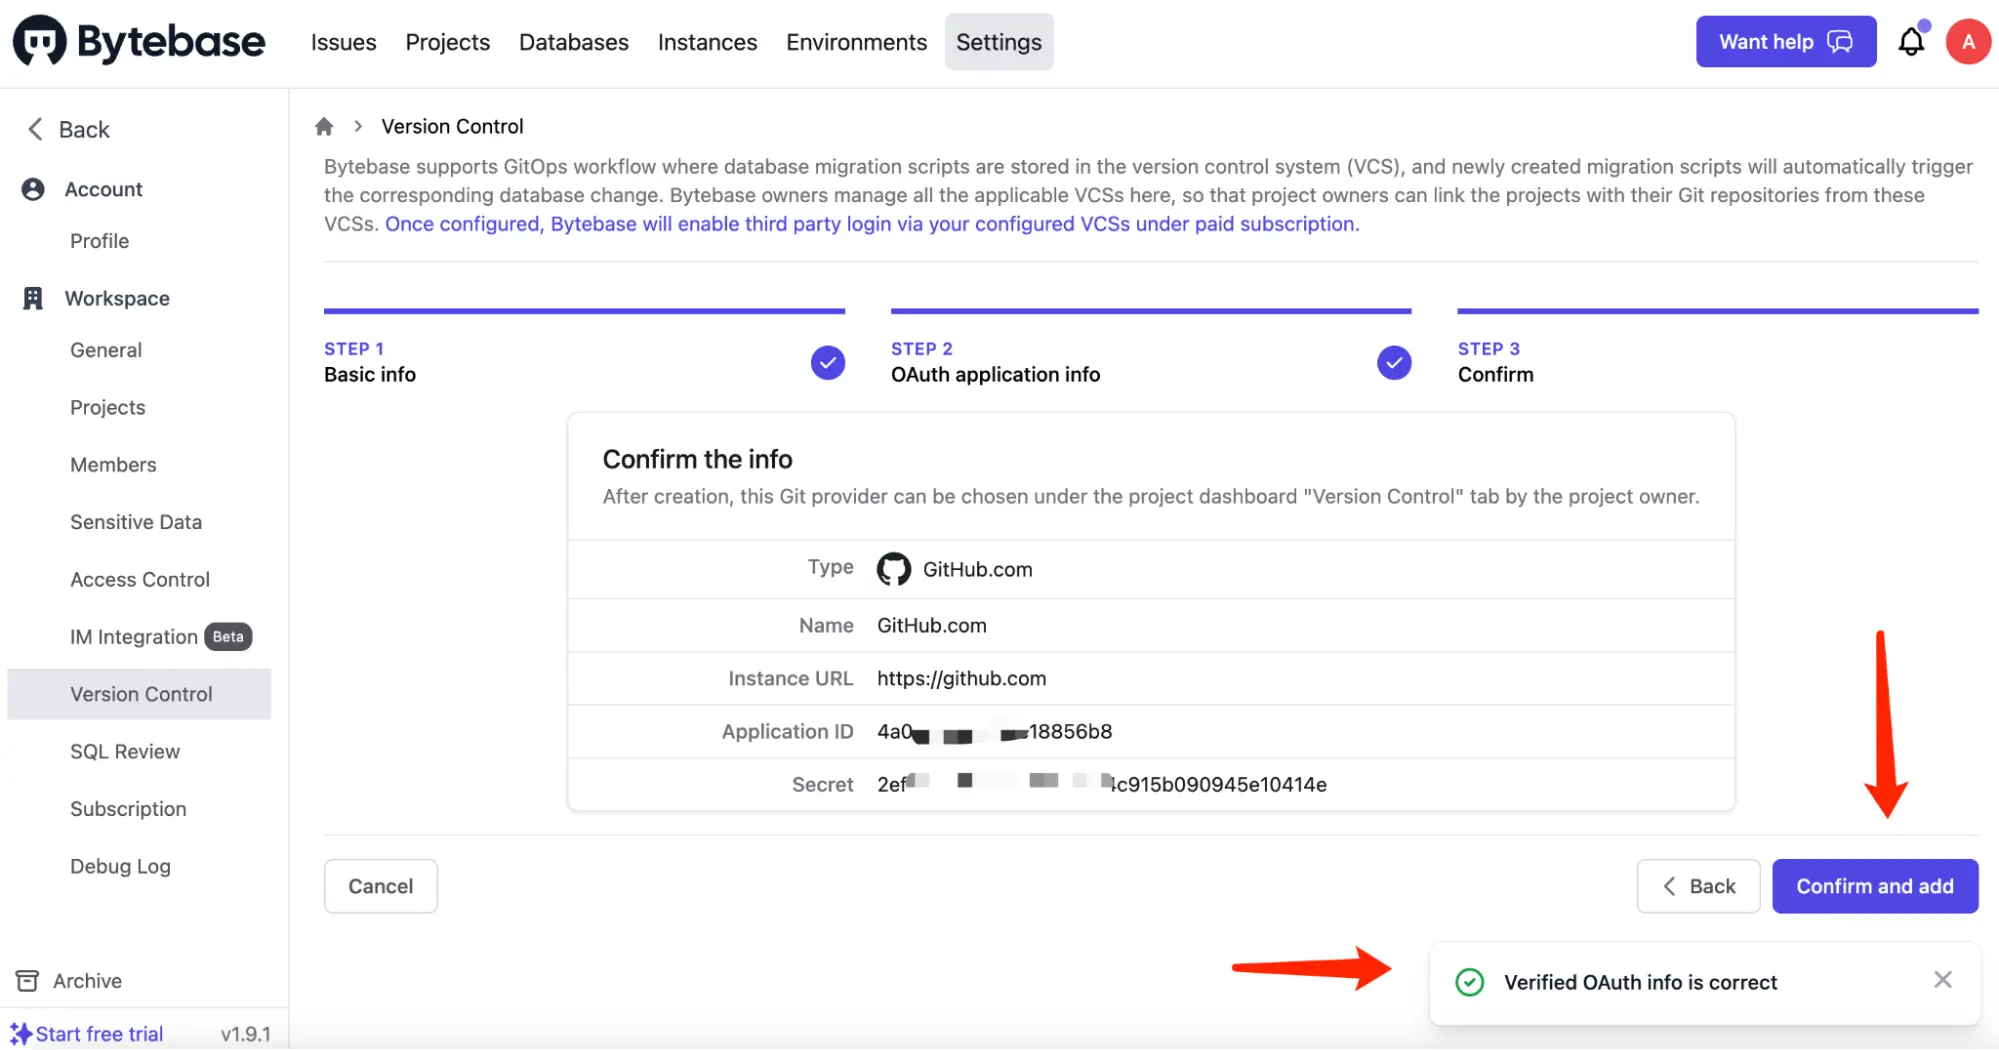Image resolution: width=1999 pixels, height=1050 pixels.
Task: Open SQL Review settings
Action: [x=125, y=751]
